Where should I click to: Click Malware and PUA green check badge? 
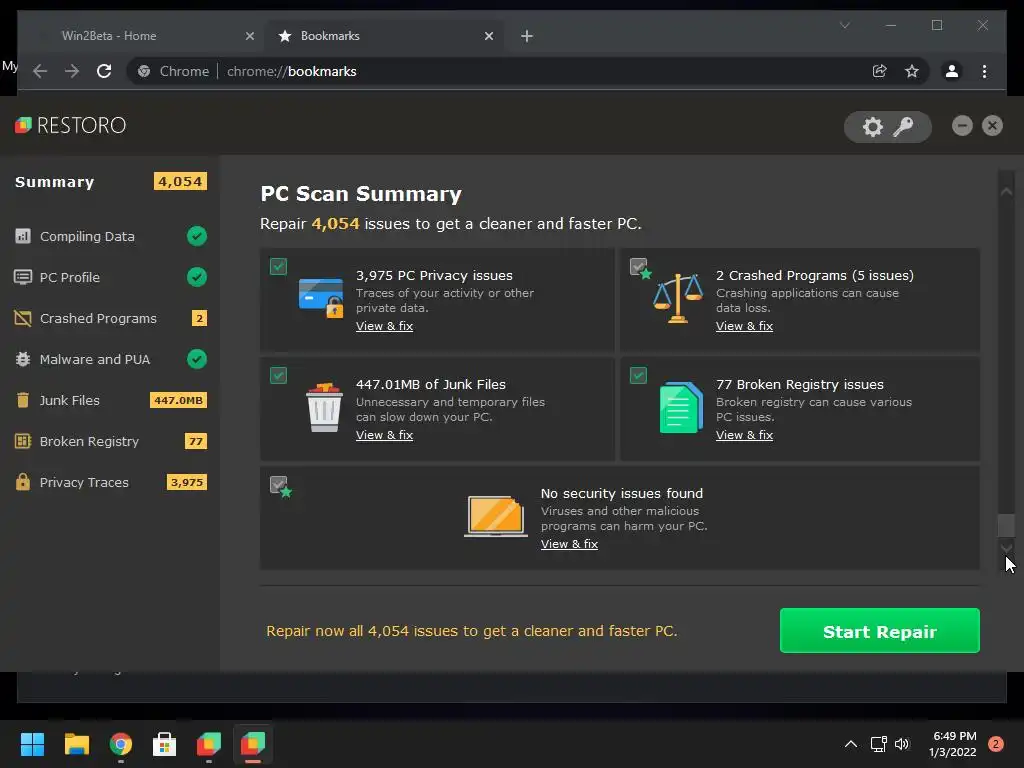coord(197,359)
